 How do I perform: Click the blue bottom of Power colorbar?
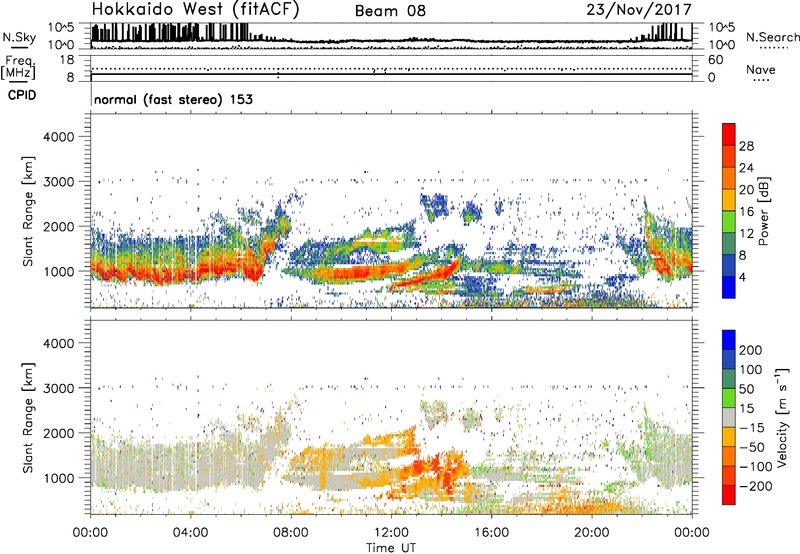729,287
